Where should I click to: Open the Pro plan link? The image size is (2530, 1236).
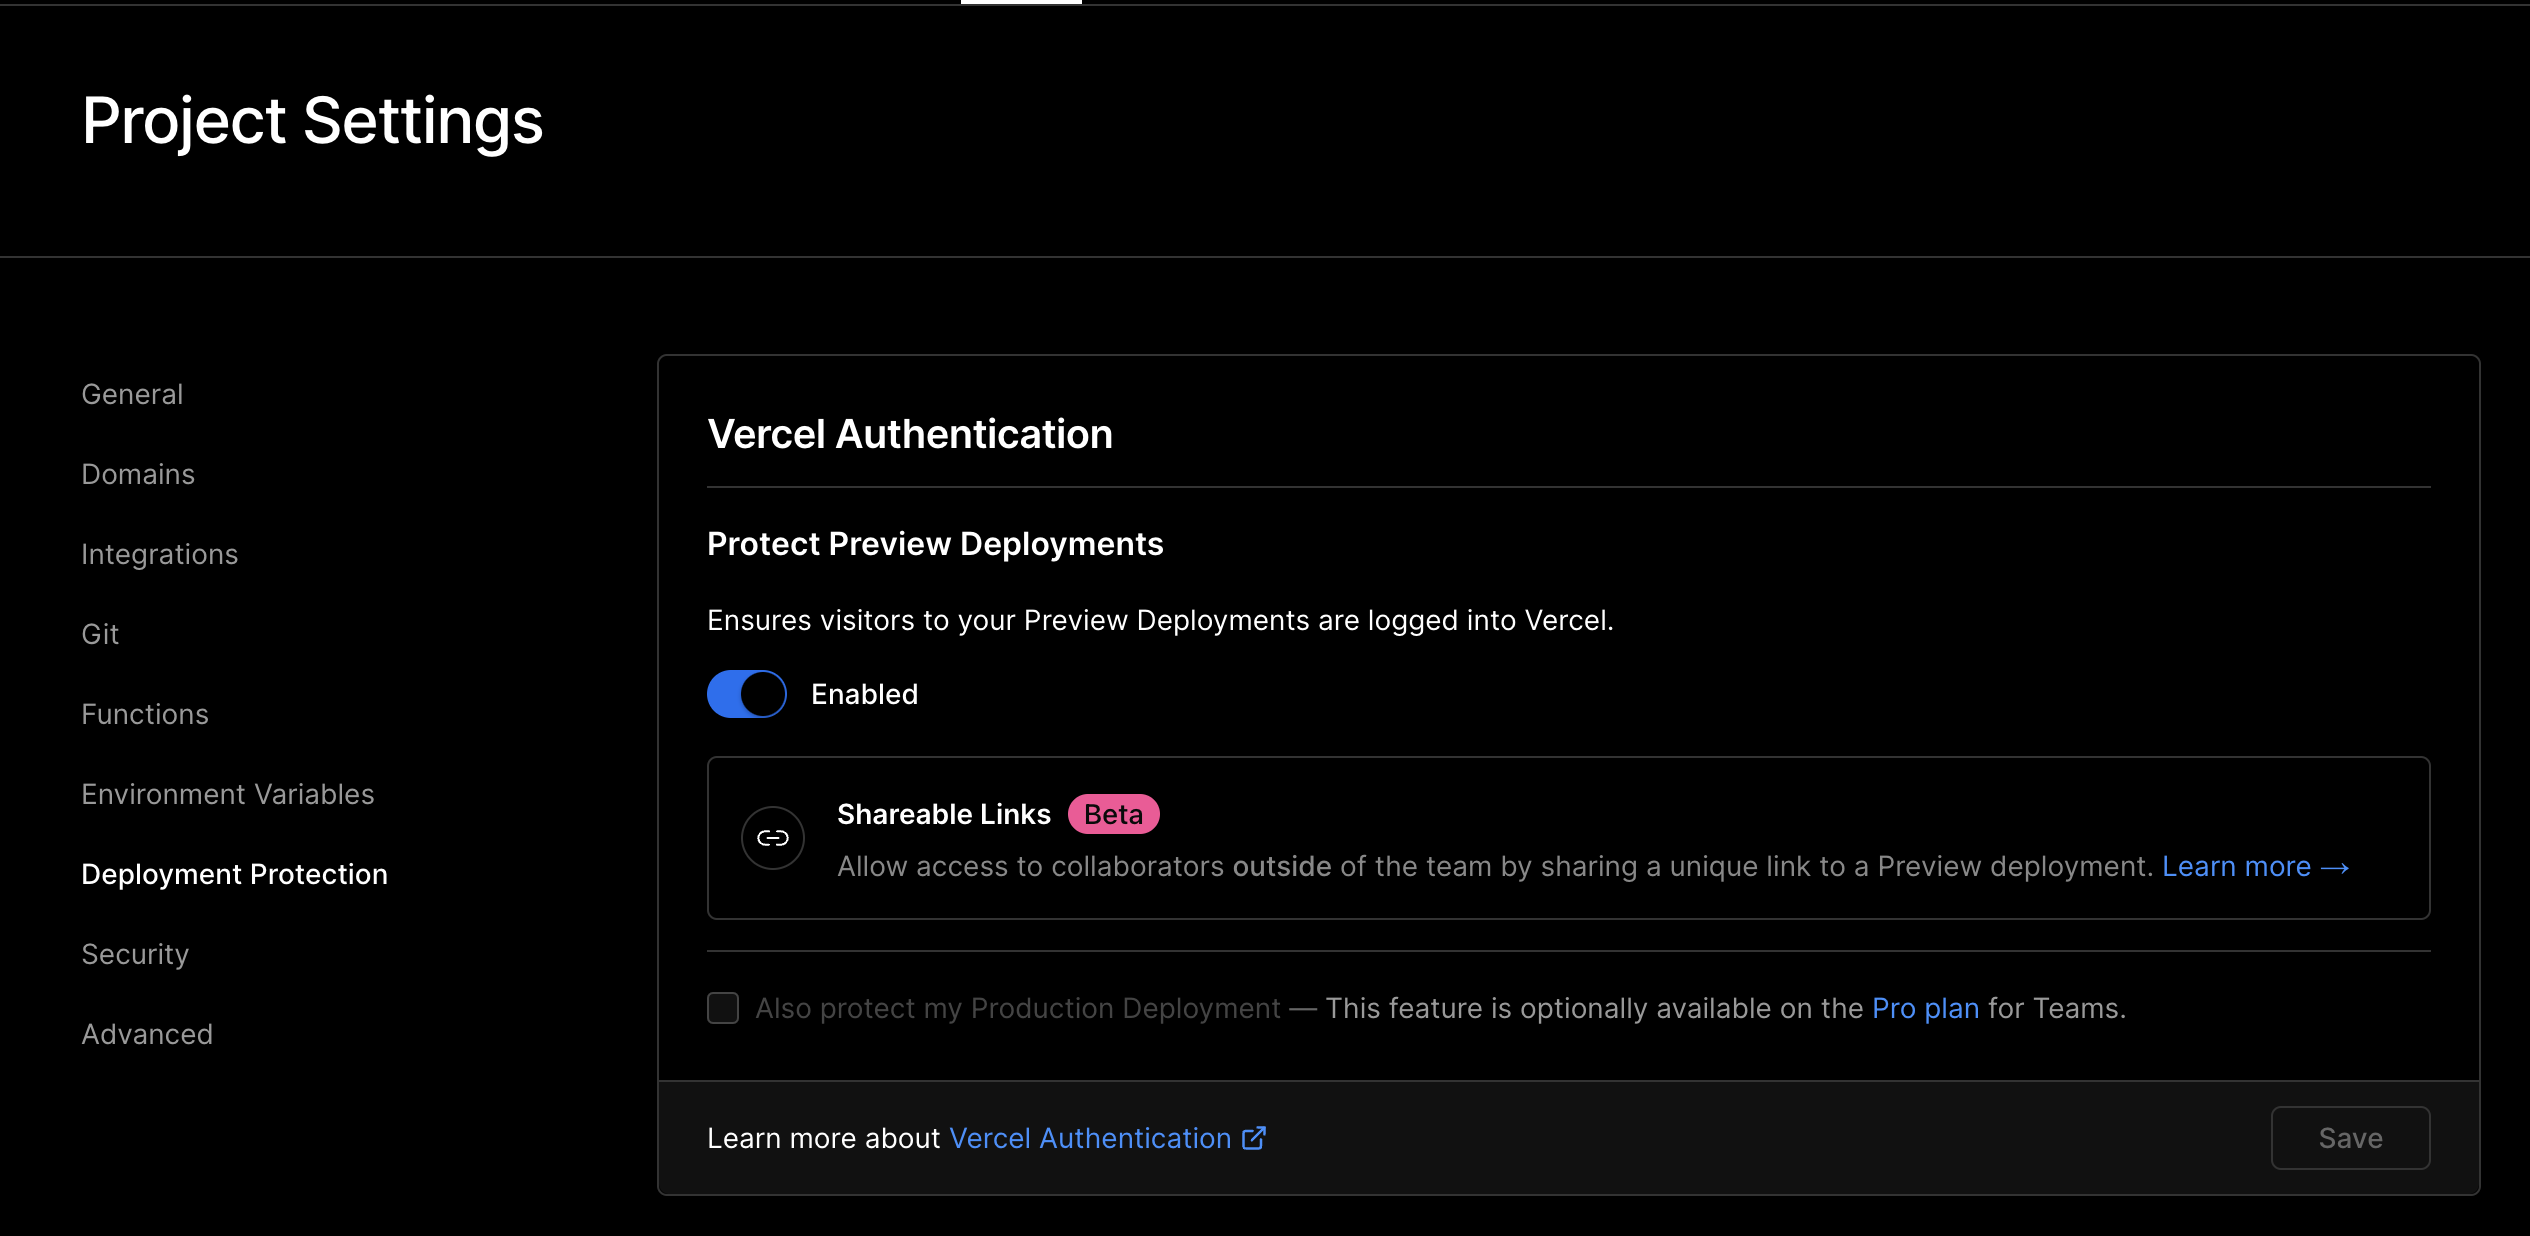(1925, 1008)
